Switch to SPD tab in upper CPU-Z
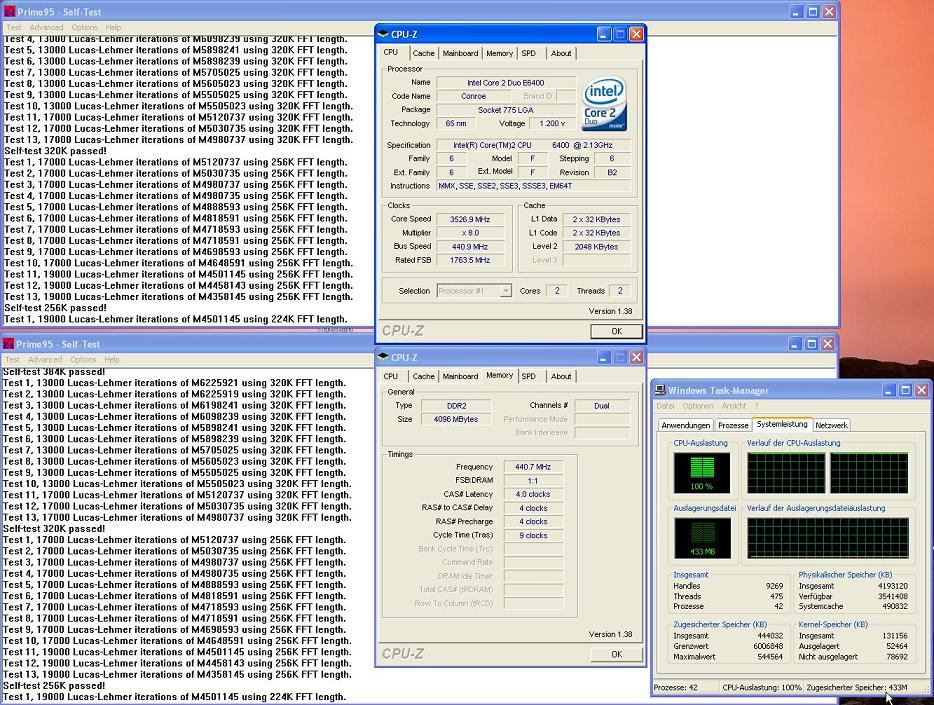The image size is (934, 705). pyautogui.click(x=529, y=54)
